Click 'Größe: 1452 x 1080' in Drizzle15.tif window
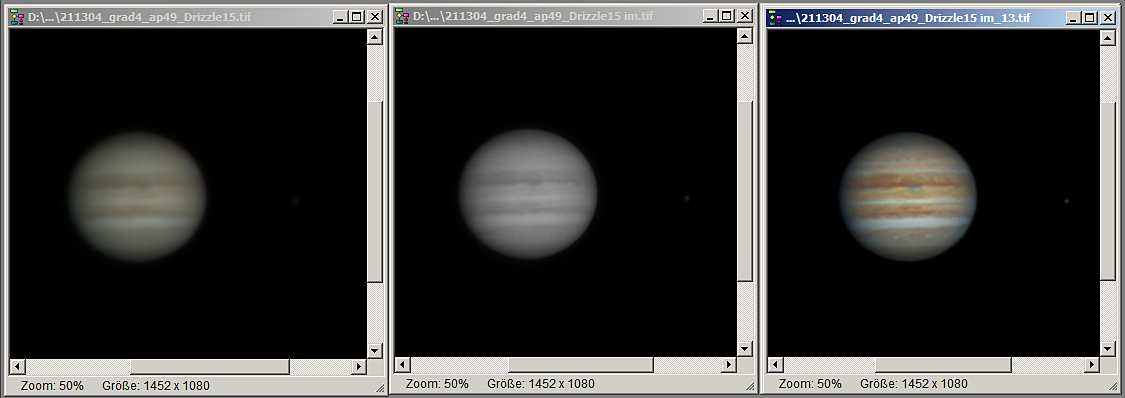Viewport: 1125px width, 398px height. pyautogui.click(x=156, y=386)
